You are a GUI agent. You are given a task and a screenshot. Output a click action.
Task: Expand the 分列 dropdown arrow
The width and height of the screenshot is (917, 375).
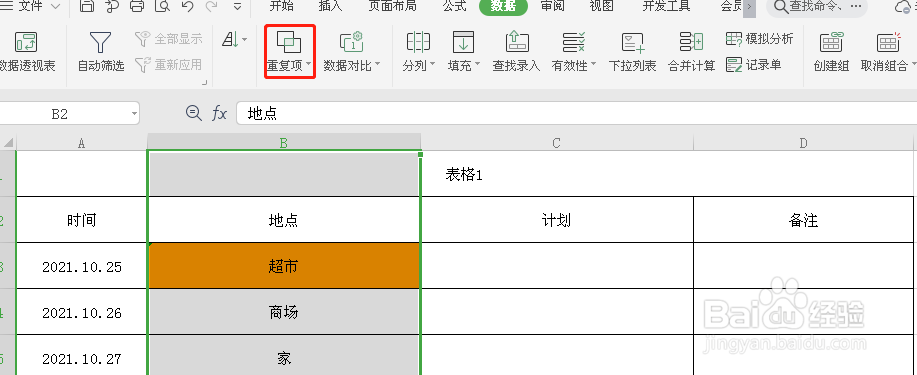click(433, 64)
